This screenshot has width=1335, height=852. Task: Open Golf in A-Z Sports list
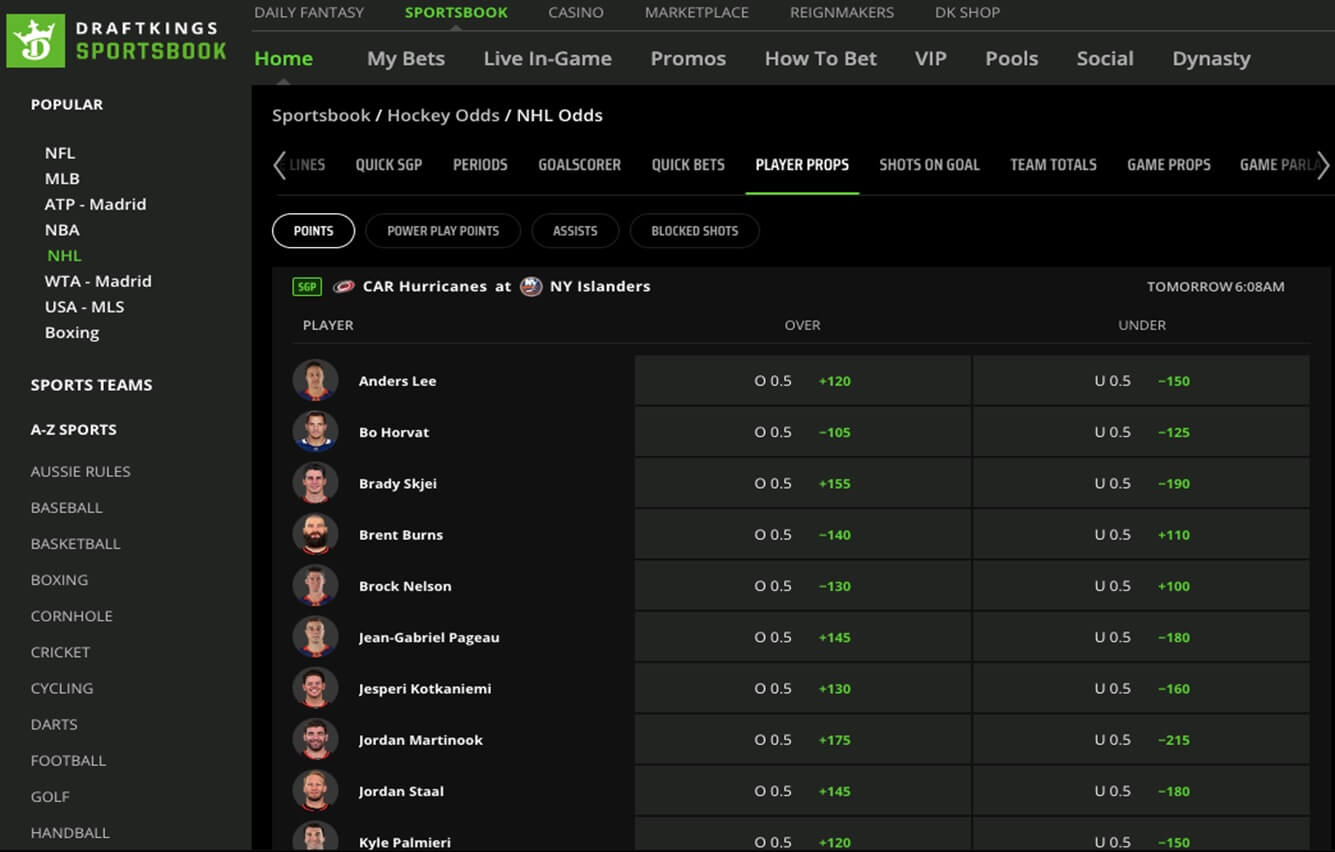(x=50, y=797)
